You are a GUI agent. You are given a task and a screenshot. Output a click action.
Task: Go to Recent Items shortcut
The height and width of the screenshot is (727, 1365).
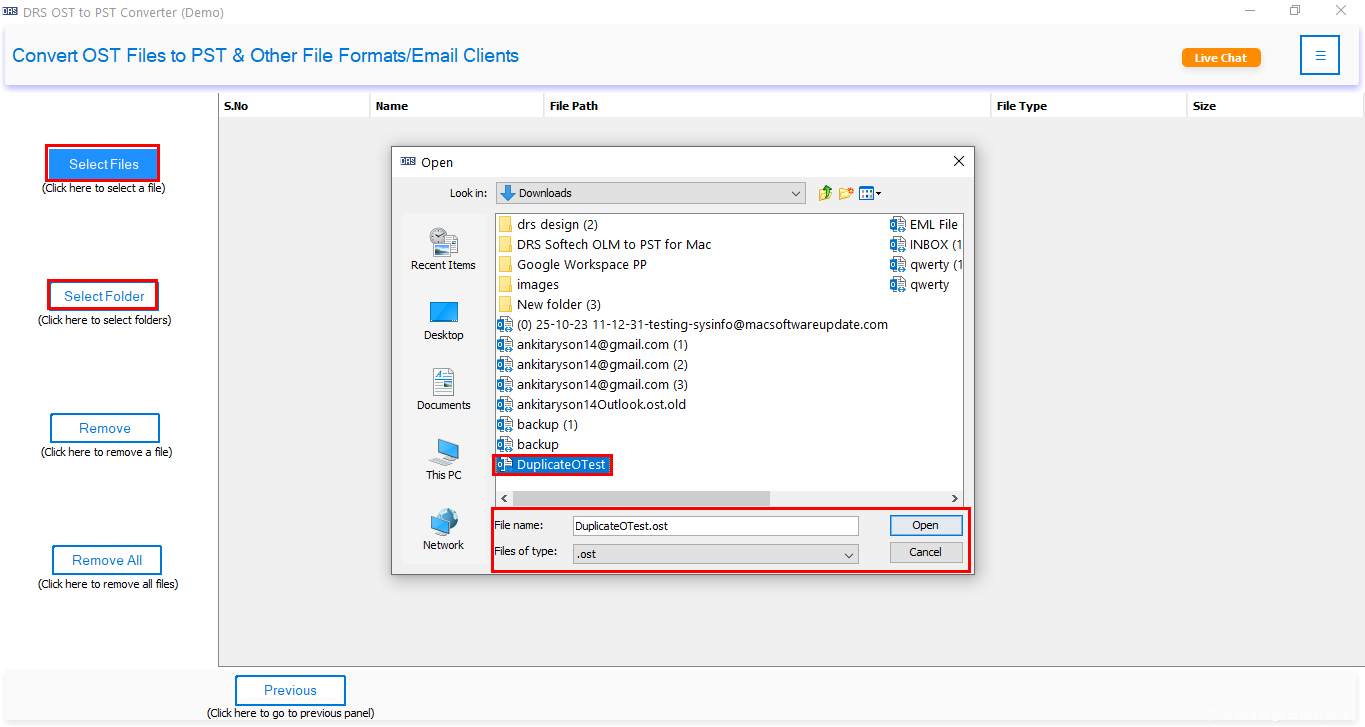(x=443, y=249)
